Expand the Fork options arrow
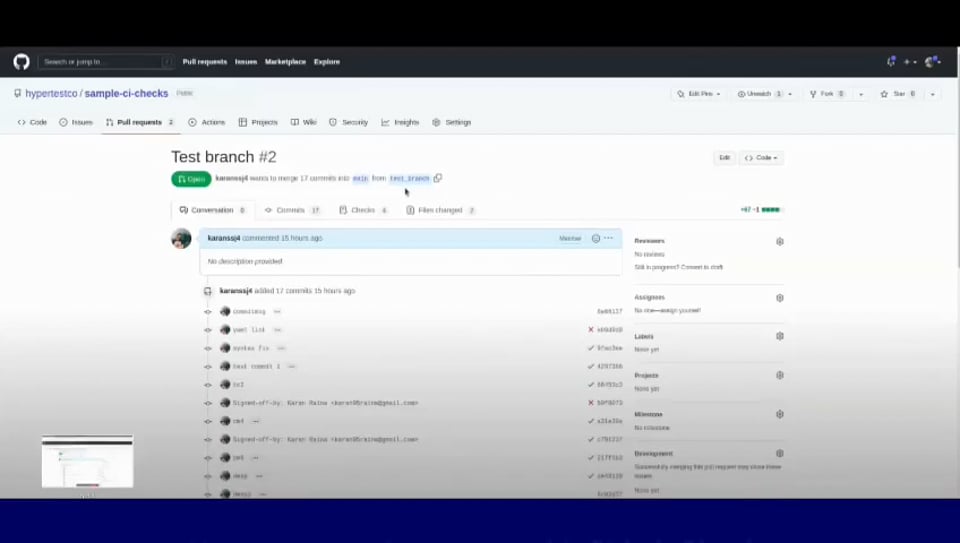The image size is (960, 543). 861,94
